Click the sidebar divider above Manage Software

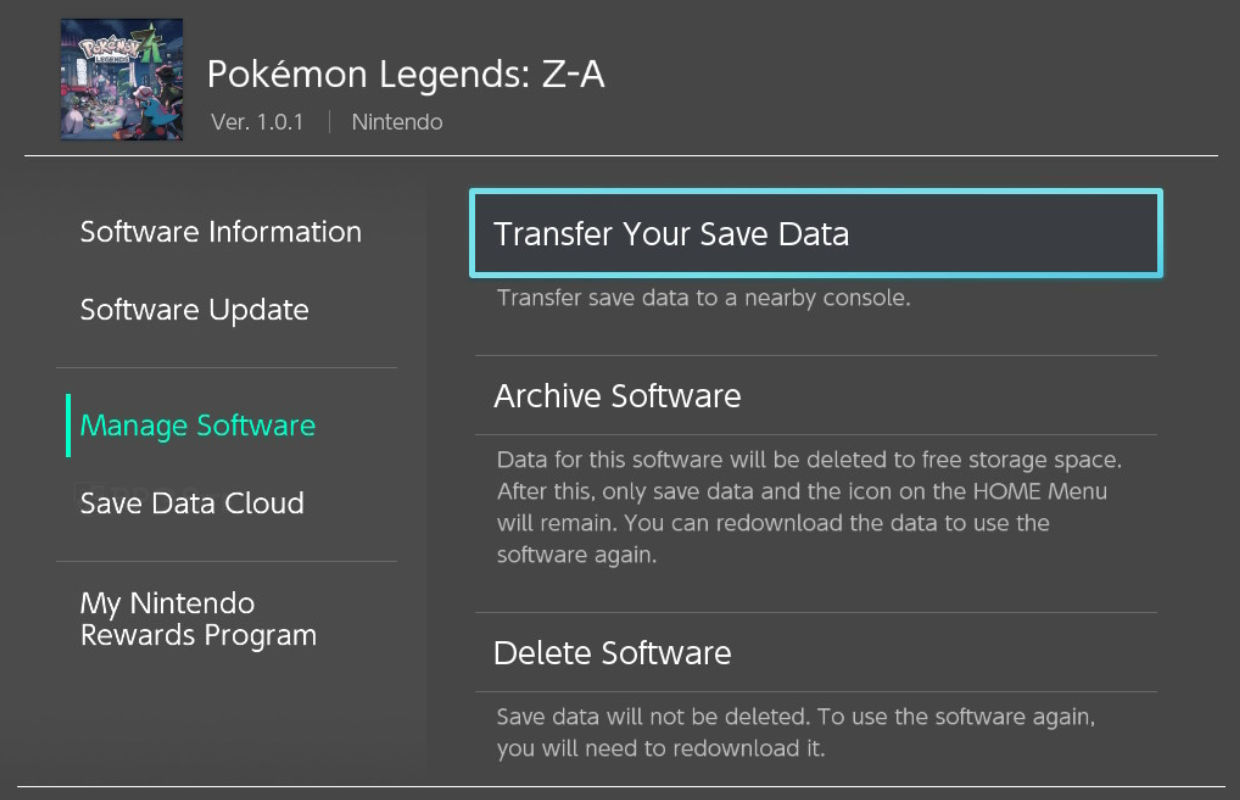pos(226,367)
